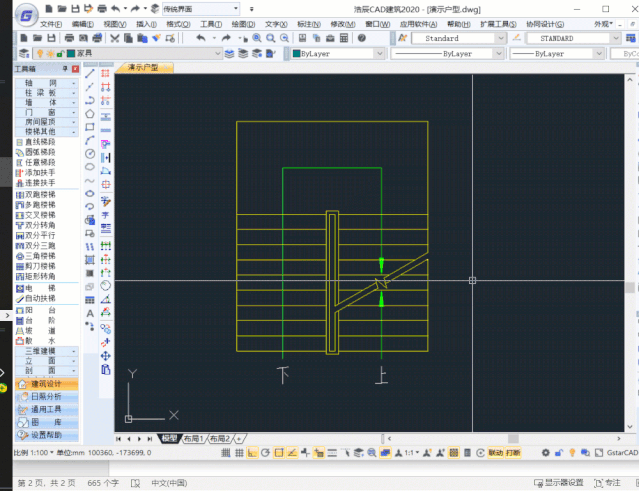Click the Help question mark icon
The height and width of the screenshot is (491, 639).
click(x=361, y=38)
